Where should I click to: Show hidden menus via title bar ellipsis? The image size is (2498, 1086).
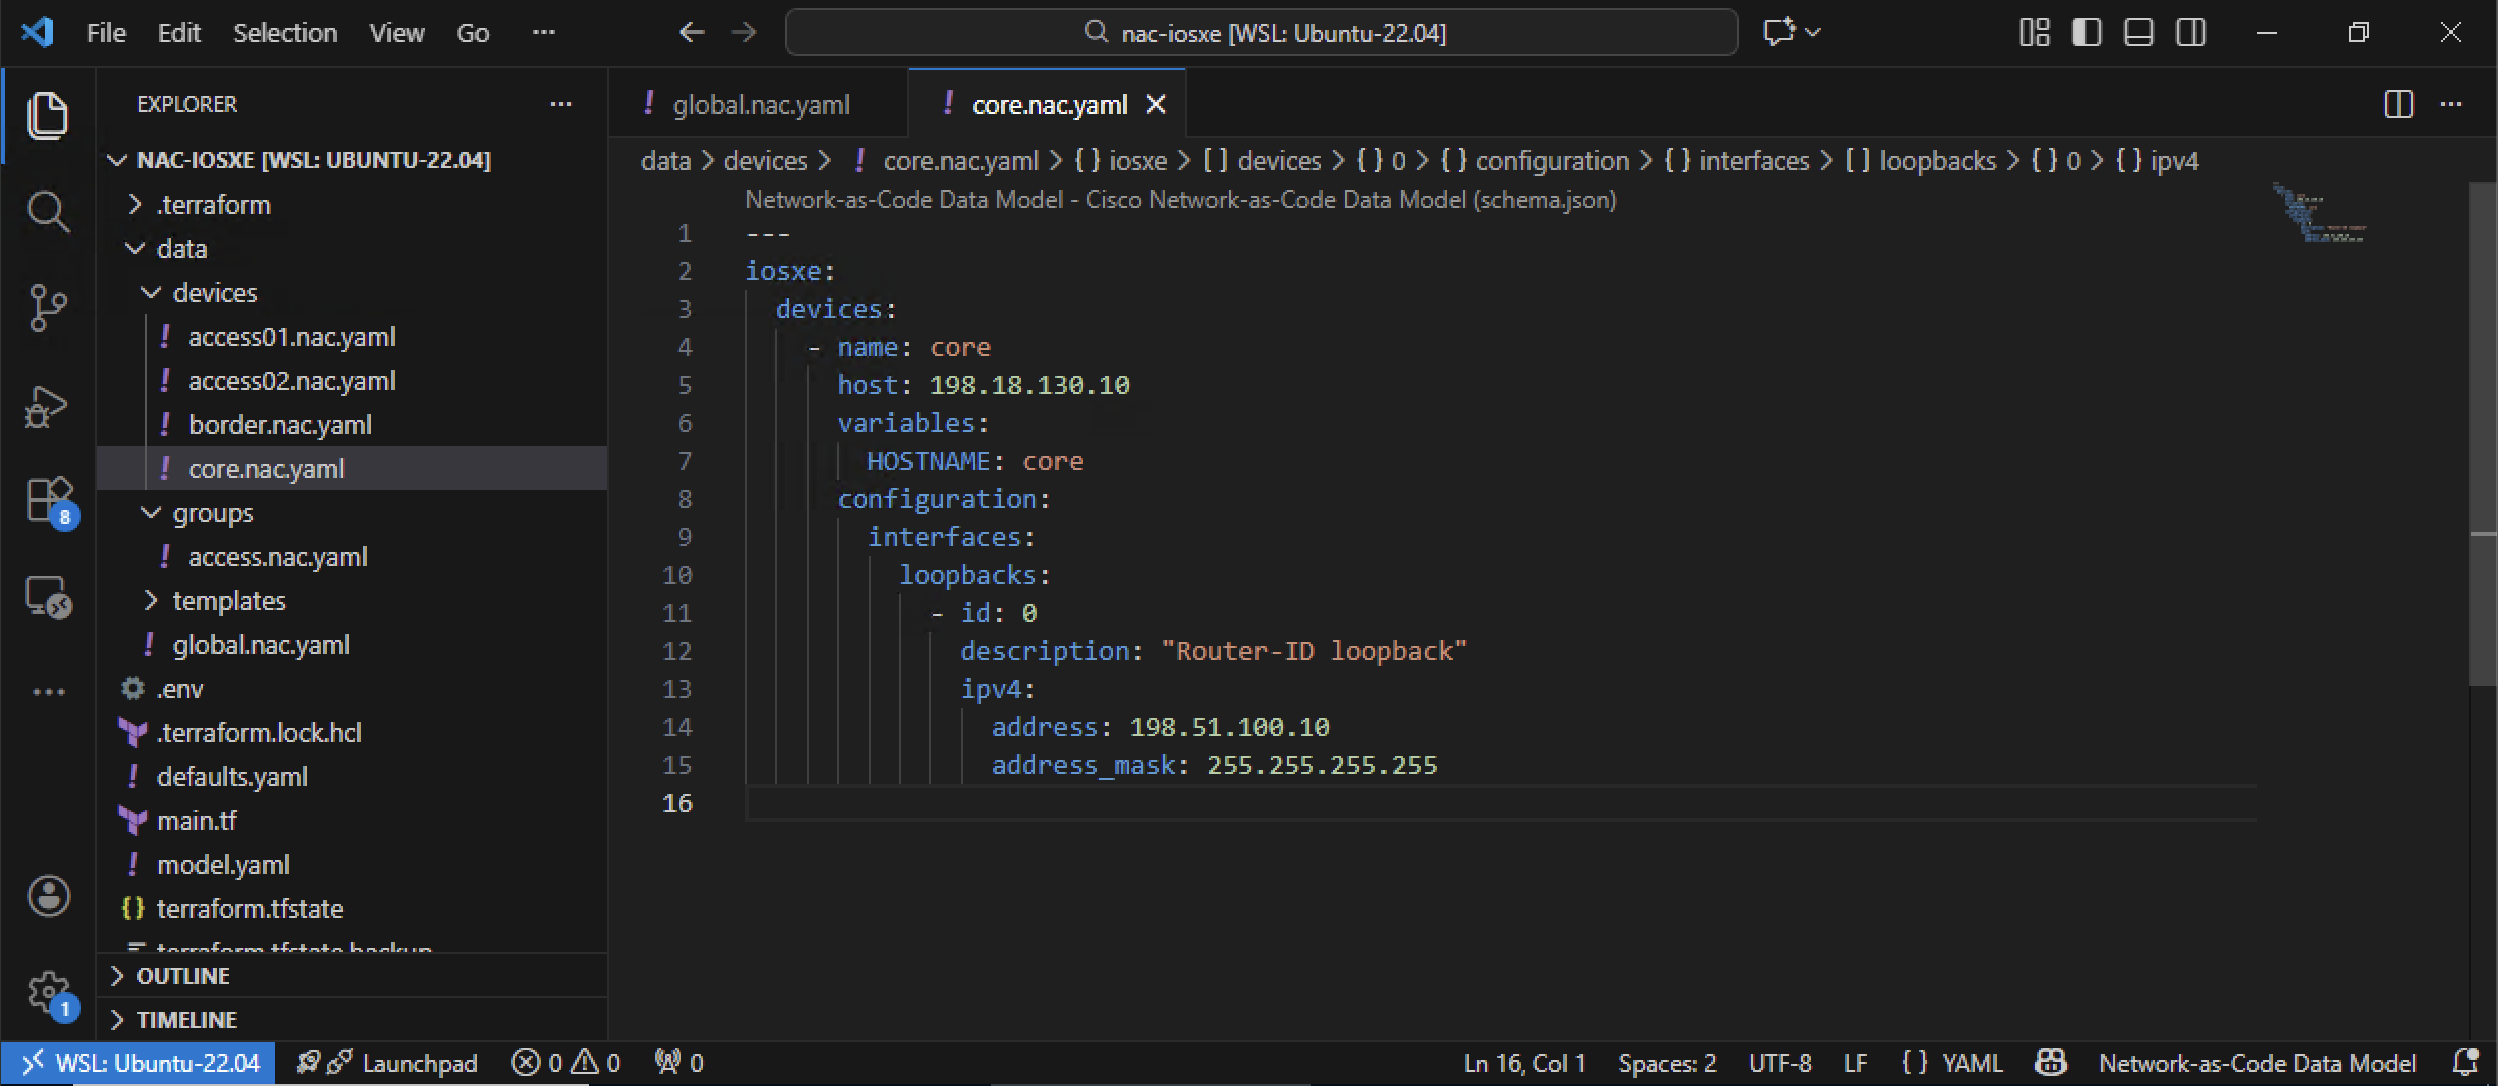pos(543,32)
